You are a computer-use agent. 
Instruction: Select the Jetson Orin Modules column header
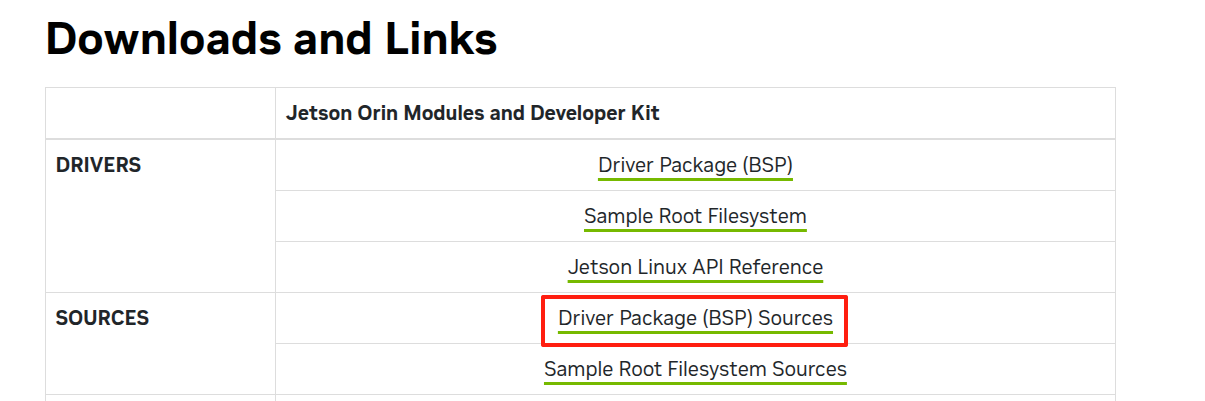click(472, 113)
